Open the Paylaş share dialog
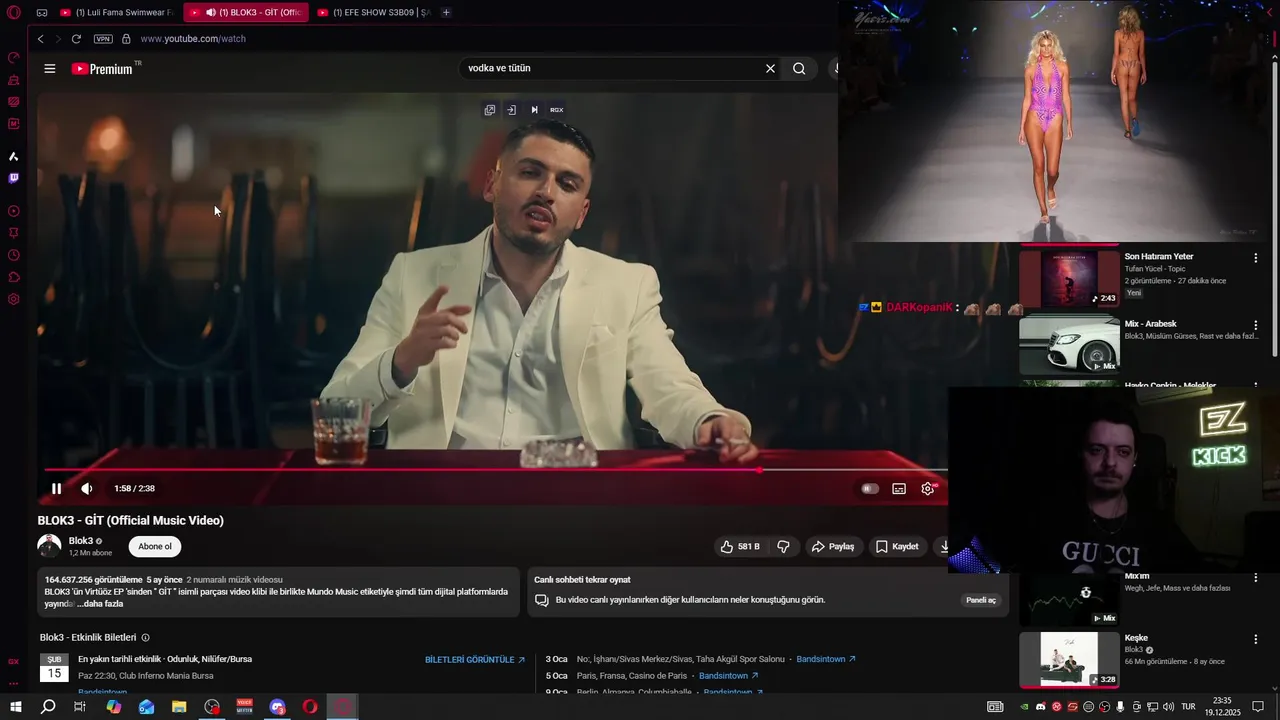The width and height of the screenshot is (1280, 720). tap(832, 546)
